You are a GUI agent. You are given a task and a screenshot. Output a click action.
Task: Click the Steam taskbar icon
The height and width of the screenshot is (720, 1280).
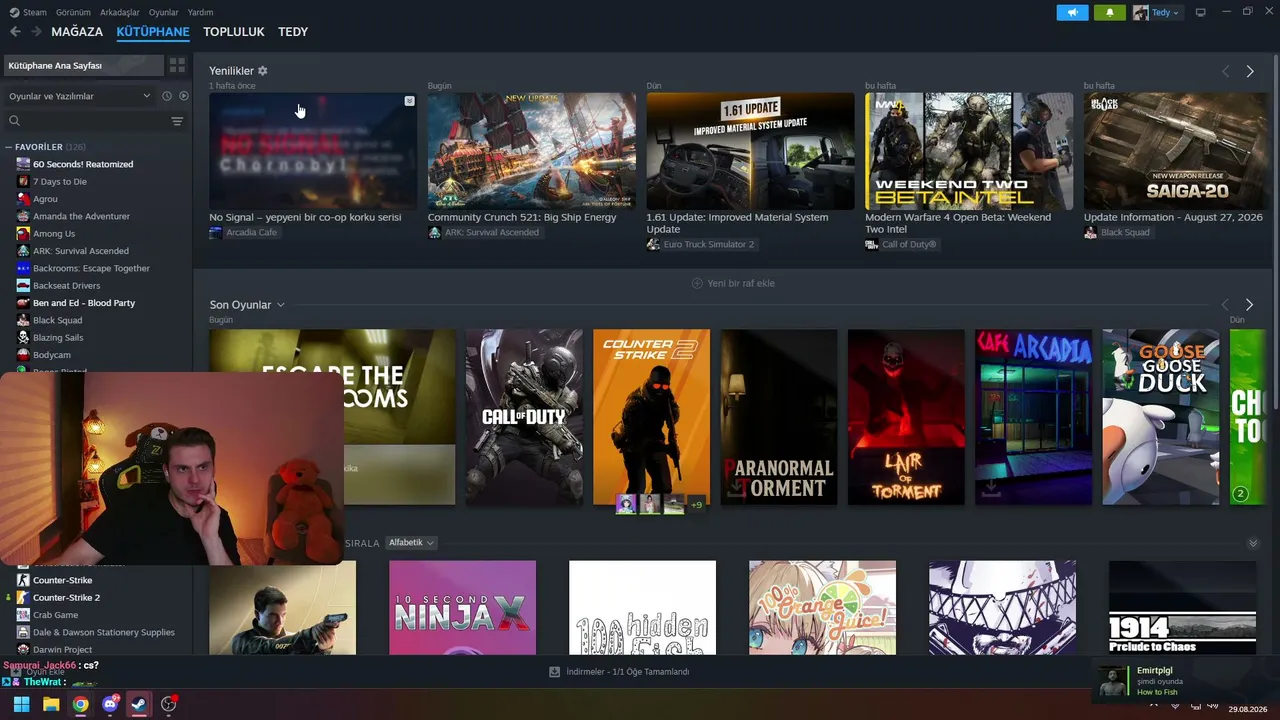pos(139,704)
